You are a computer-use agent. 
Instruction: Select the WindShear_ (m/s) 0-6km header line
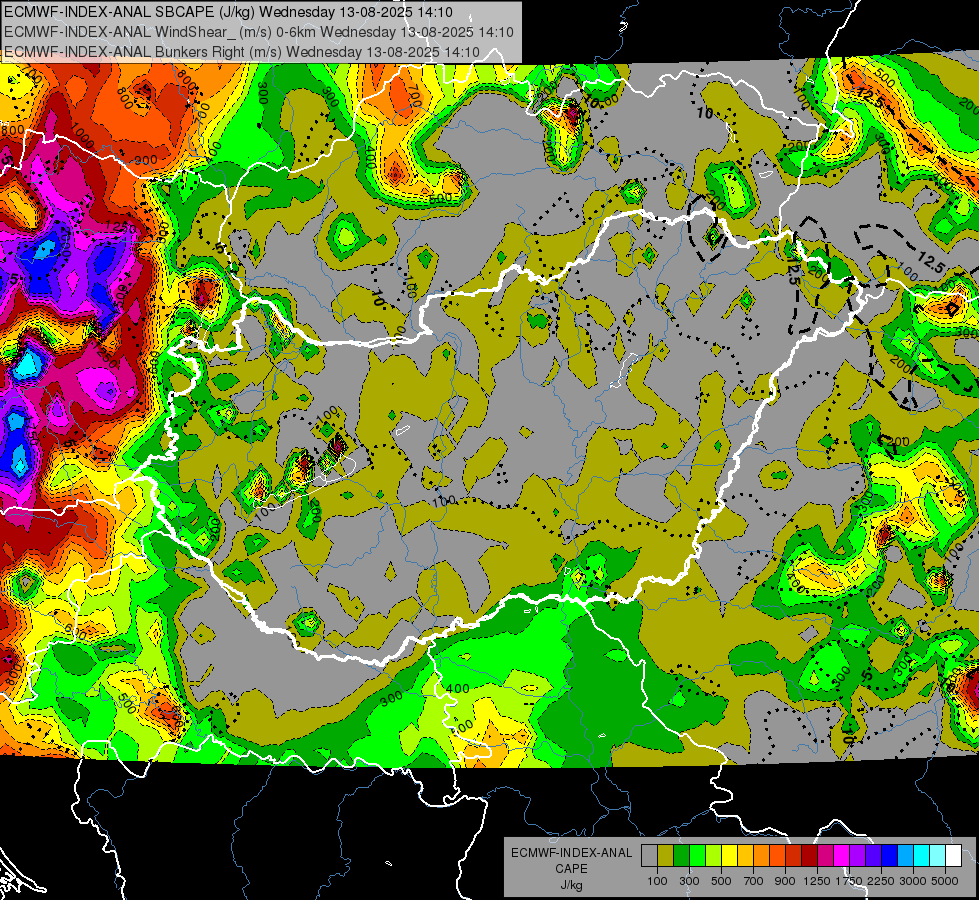point(258,32)
